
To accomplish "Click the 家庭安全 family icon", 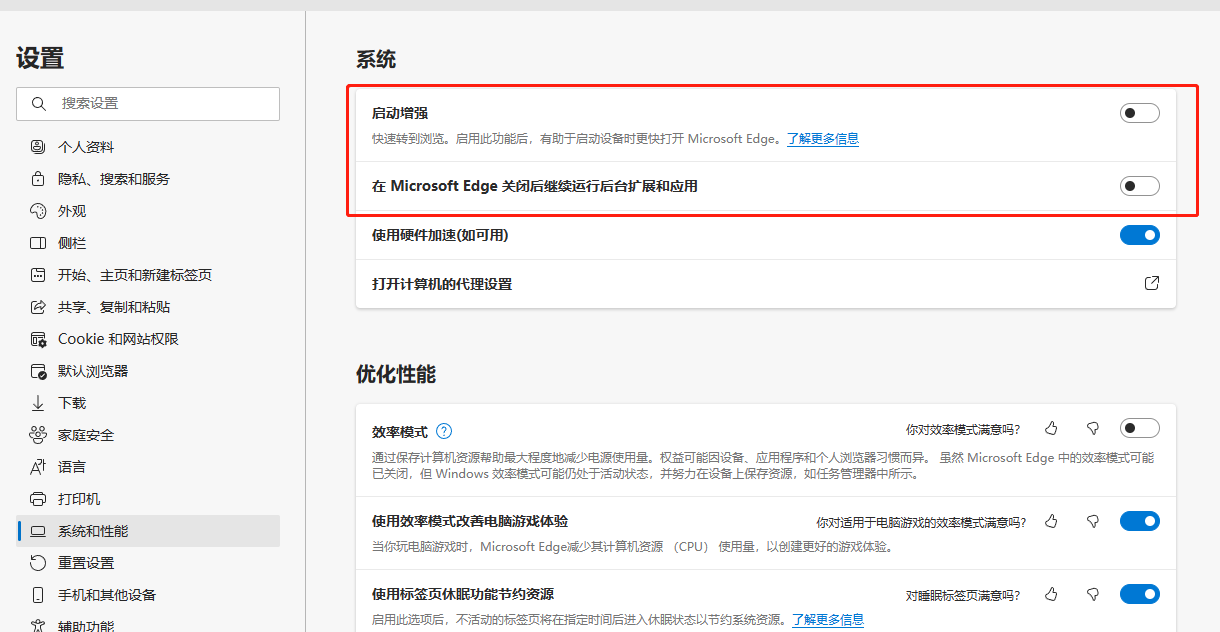I will (x=38, y=435).
